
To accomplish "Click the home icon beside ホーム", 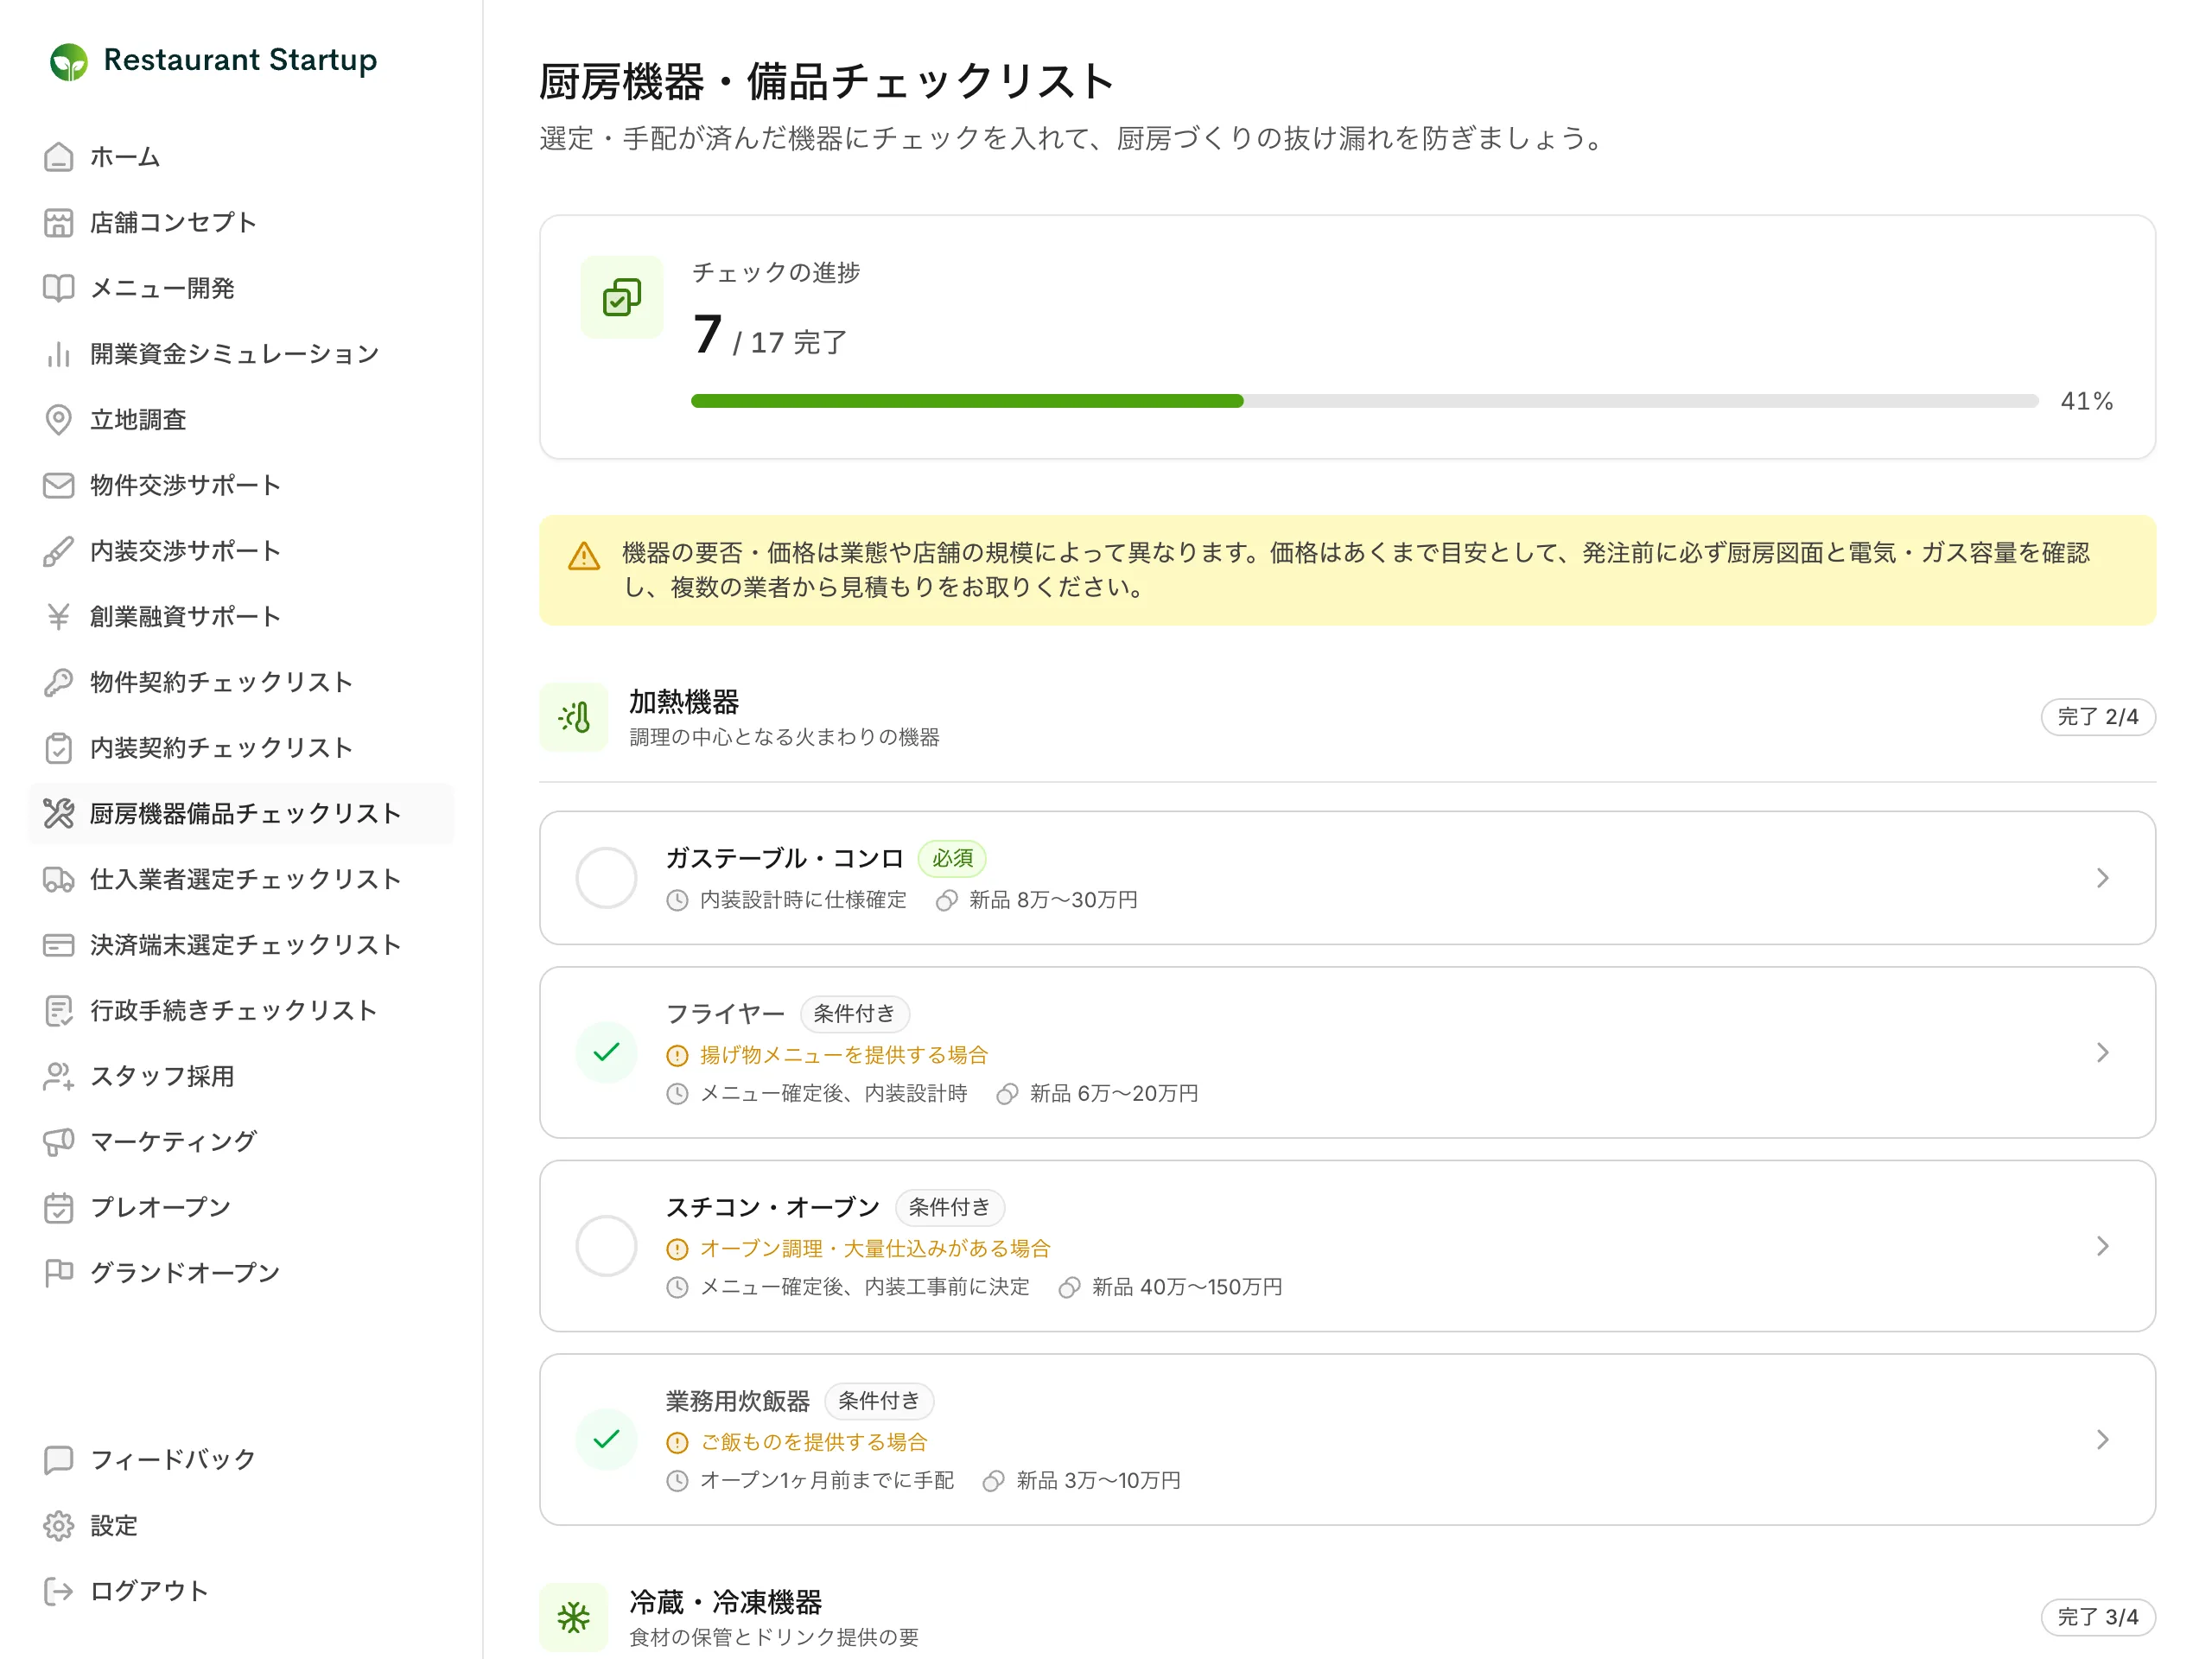I will (59, 157).
